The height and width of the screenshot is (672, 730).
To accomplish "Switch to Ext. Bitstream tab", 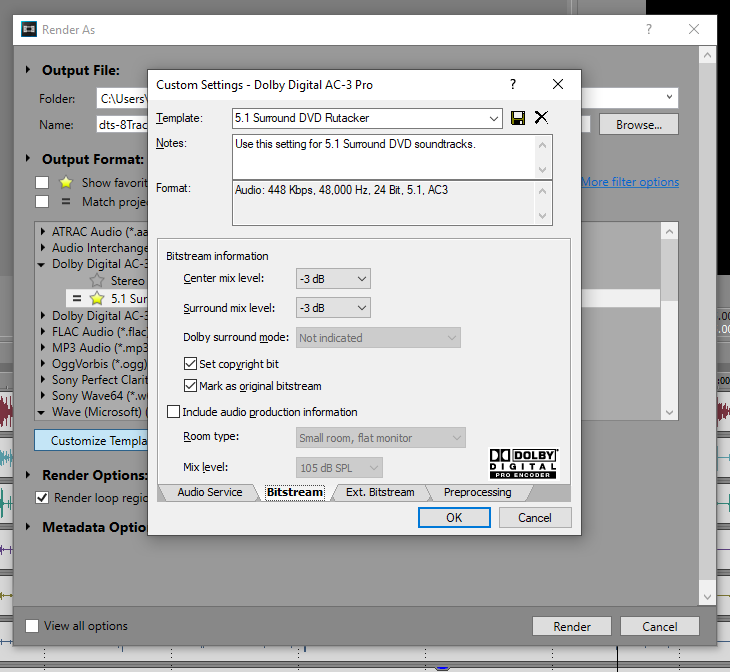I will (380, 492).
